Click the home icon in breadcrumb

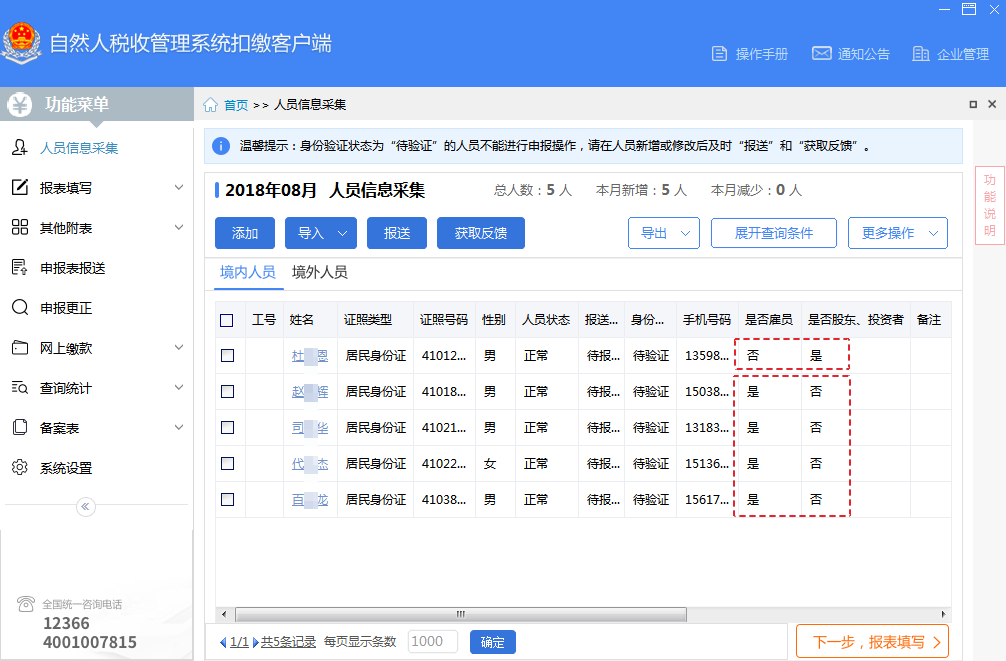point(210,105)
